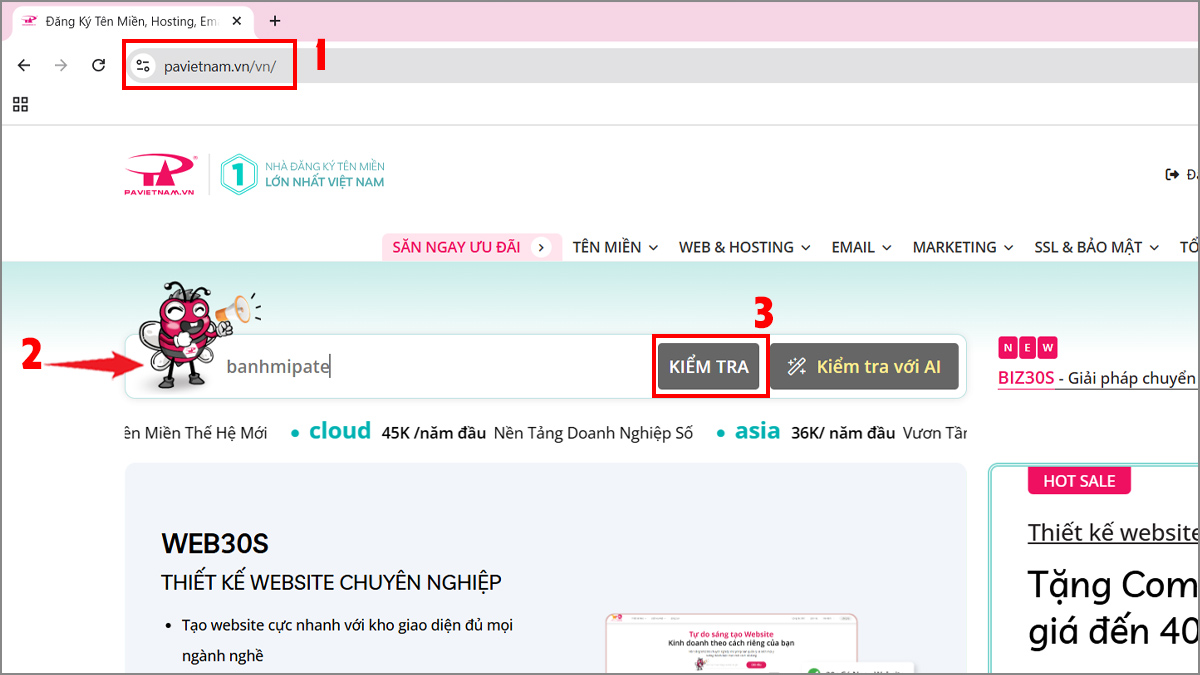Click the number 1 registrar badge icon
Image resolution: width=1200 pixels, height=675 pixels.
(x=238, y=174)
